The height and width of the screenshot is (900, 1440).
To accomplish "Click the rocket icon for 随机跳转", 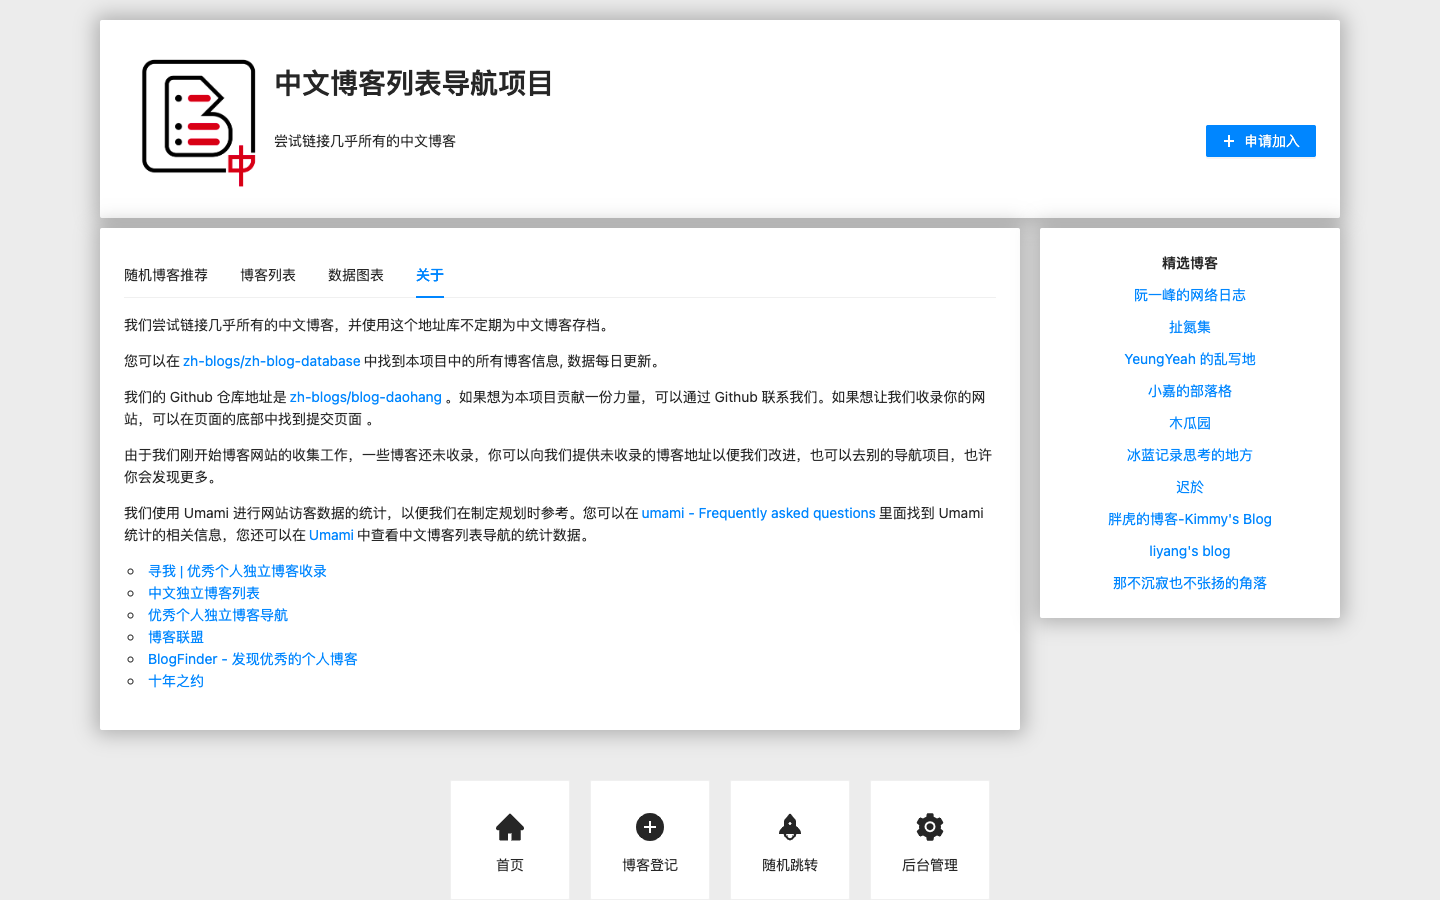I will (x=789, y=827).
